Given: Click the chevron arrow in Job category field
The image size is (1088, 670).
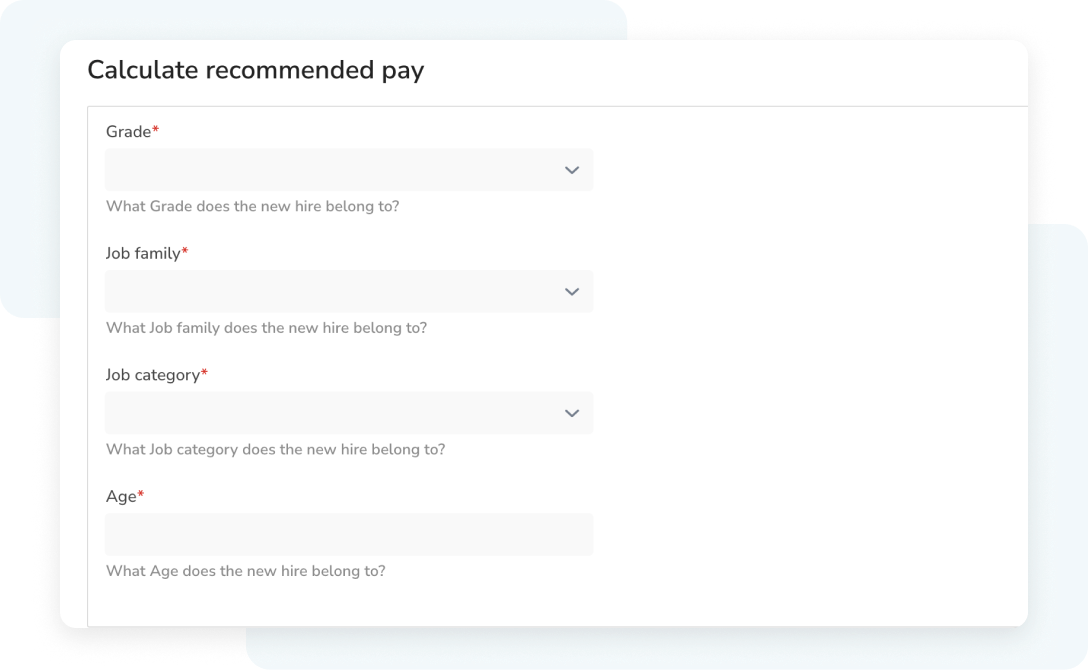Looking at the screenshot, I should (x=572, y=413).
